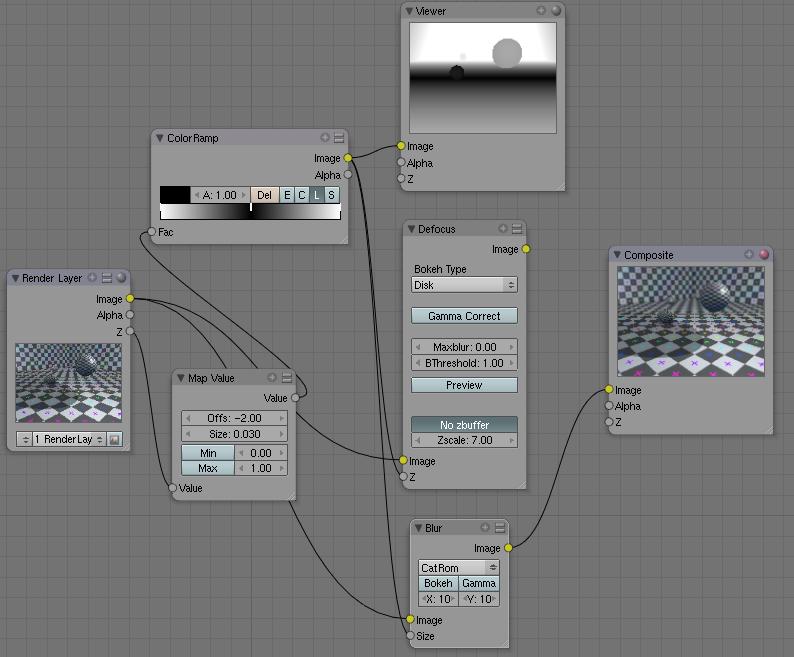Toggle the options icon in Blur node header
Viewport: 794px width, 657px height.
click(500, 528)
